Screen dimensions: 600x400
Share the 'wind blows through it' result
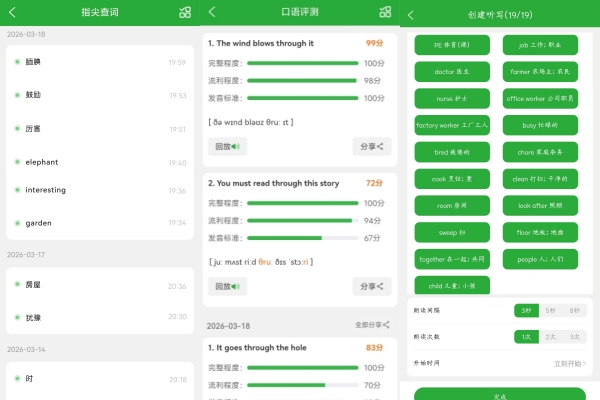point(371,146)
